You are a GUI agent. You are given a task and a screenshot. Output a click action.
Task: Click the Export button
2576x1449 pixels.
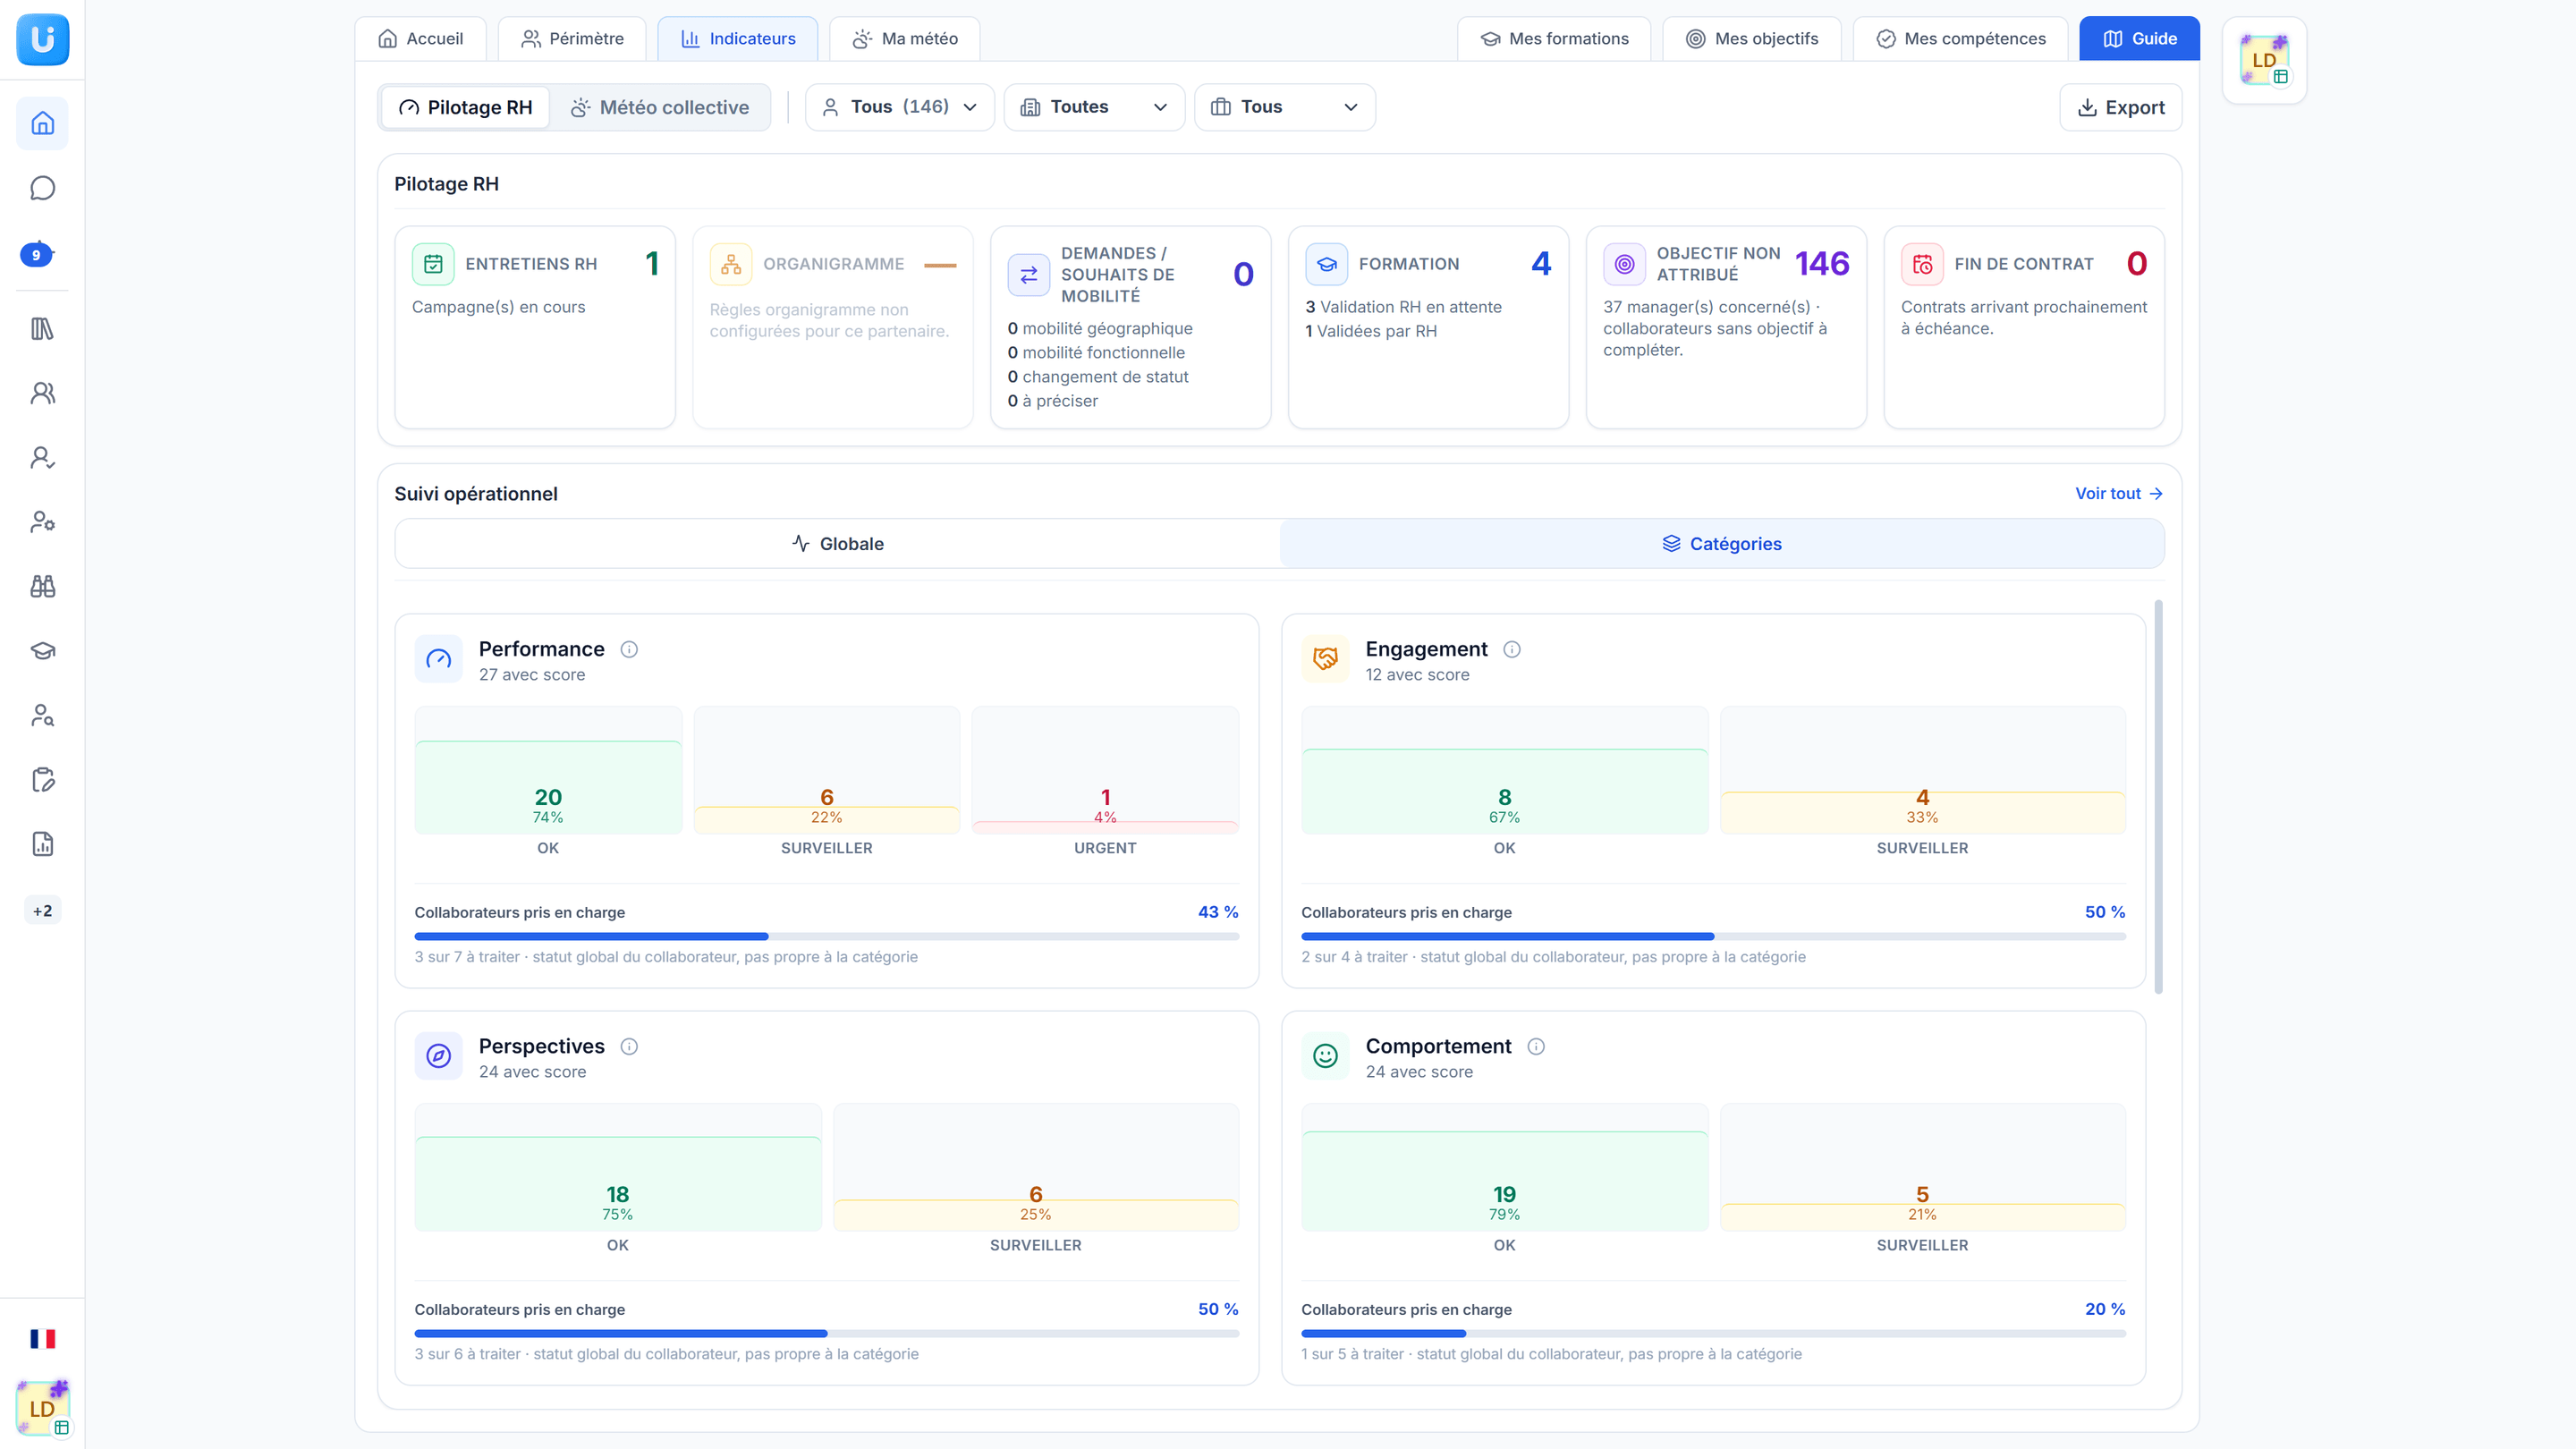2120,107
